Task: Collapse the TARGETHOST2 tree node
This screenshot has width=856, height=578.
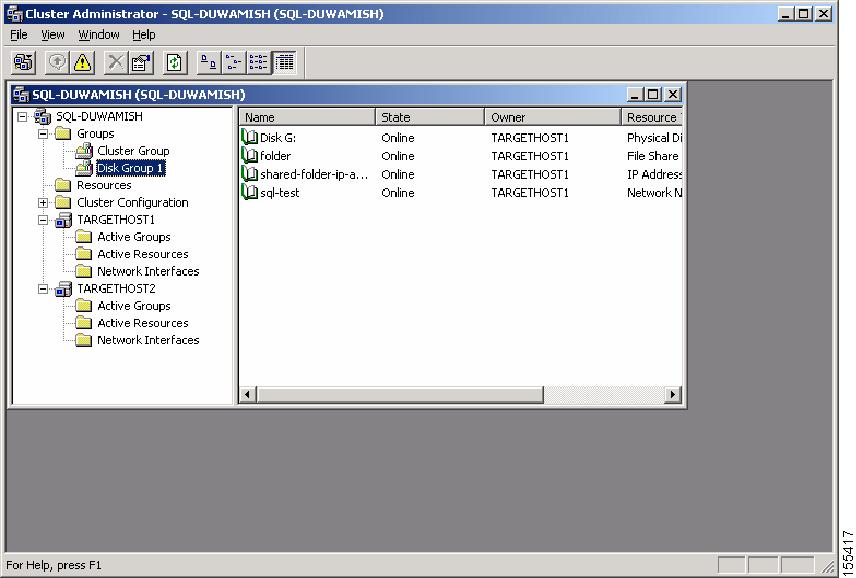Action: 43,289
